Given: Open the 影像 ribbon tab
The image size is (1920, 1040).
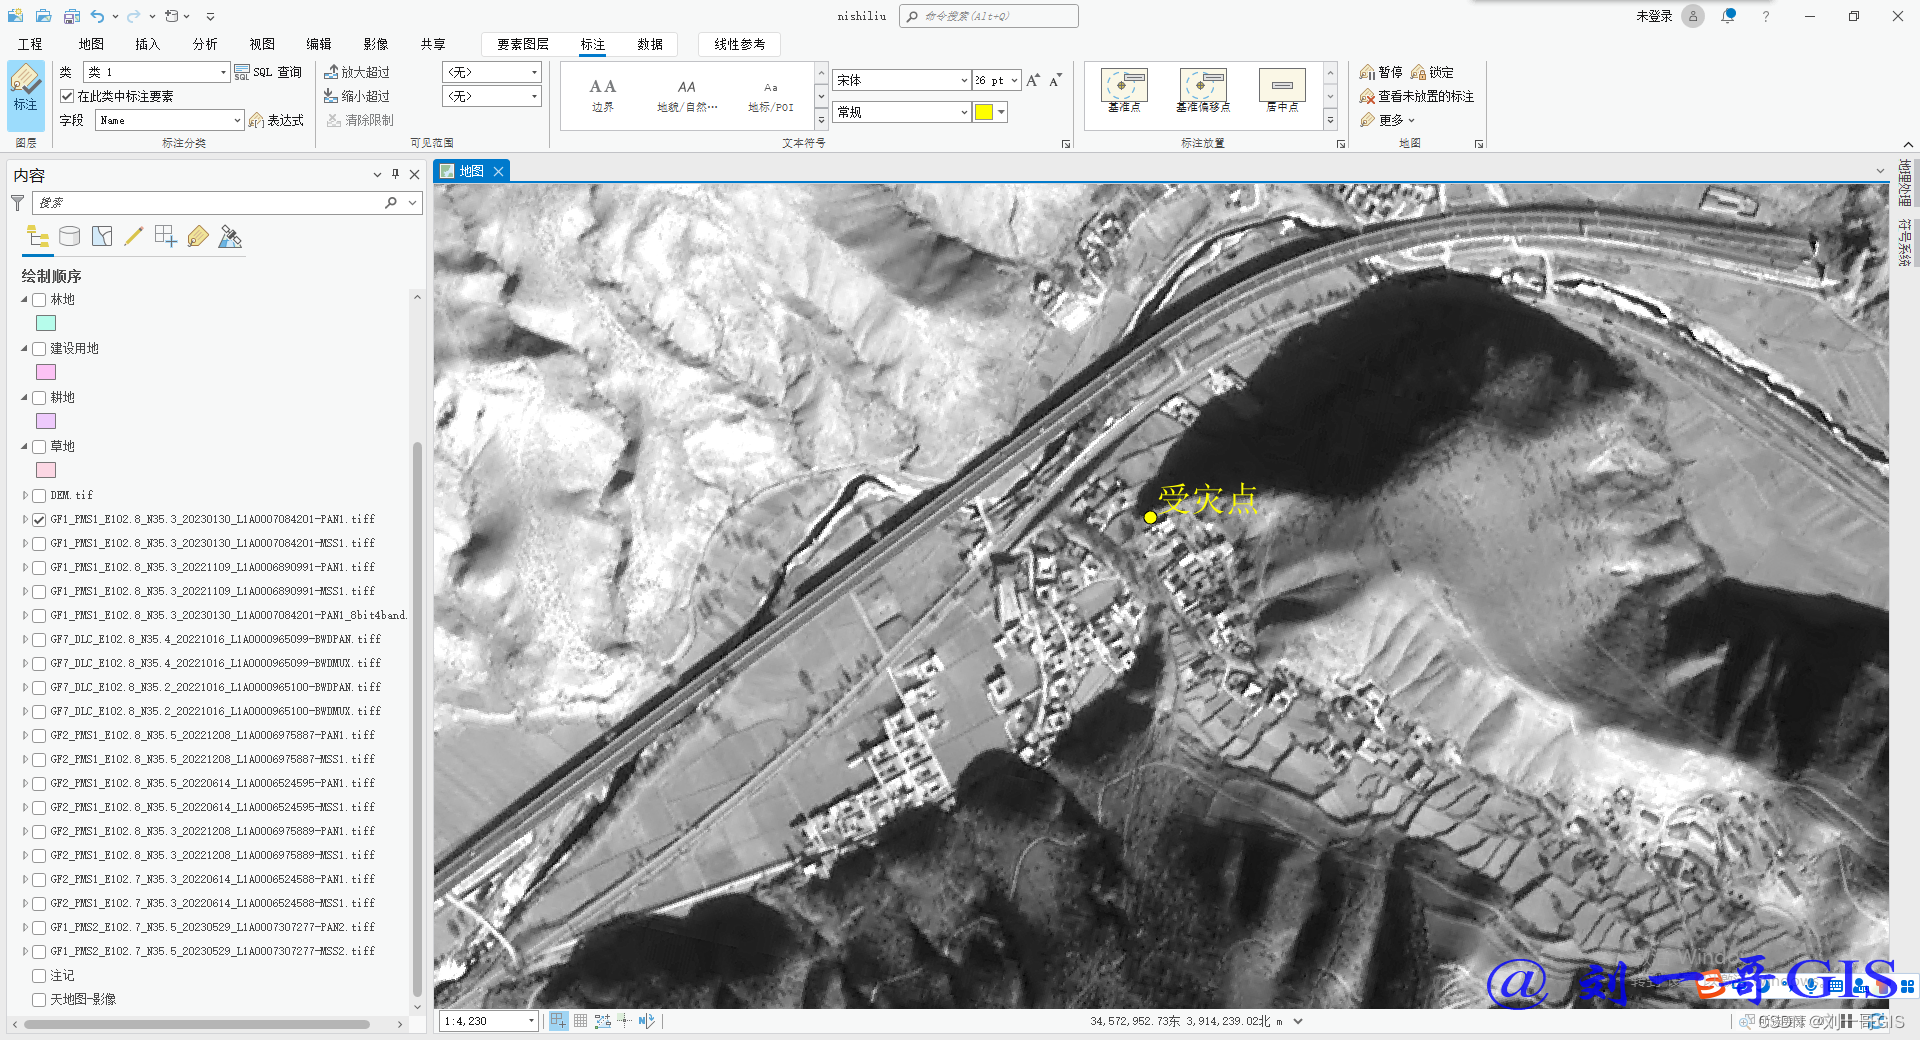Looking at the screenshot, I should tap(375, 44).
